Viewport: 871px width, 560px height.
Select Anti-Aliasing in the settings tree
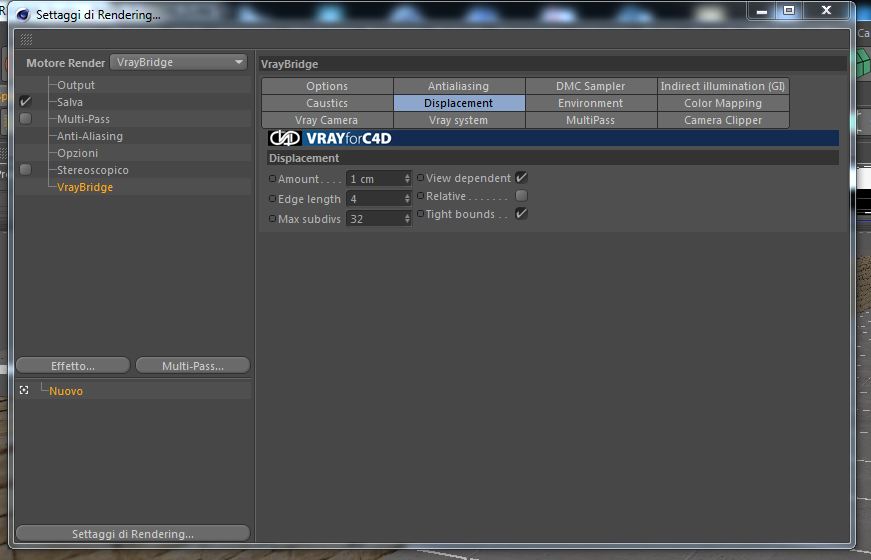(90, 136)
